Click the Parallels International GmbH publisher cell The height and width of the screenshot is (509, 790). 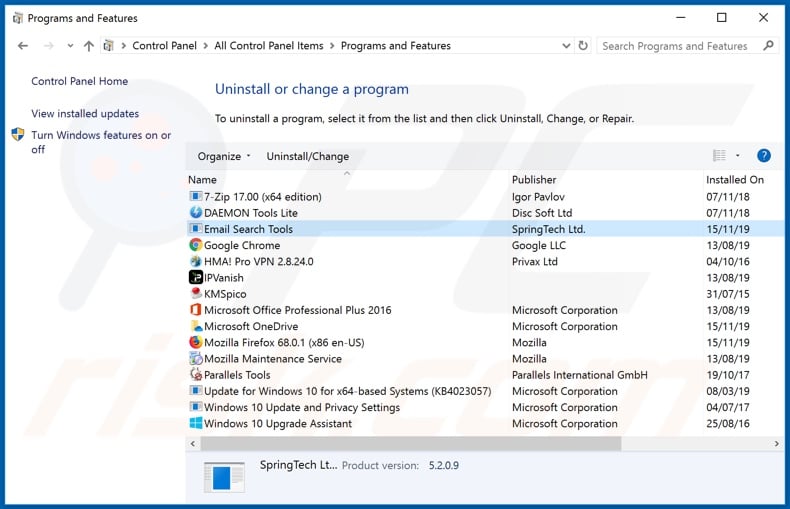click(x=579, y=375)
